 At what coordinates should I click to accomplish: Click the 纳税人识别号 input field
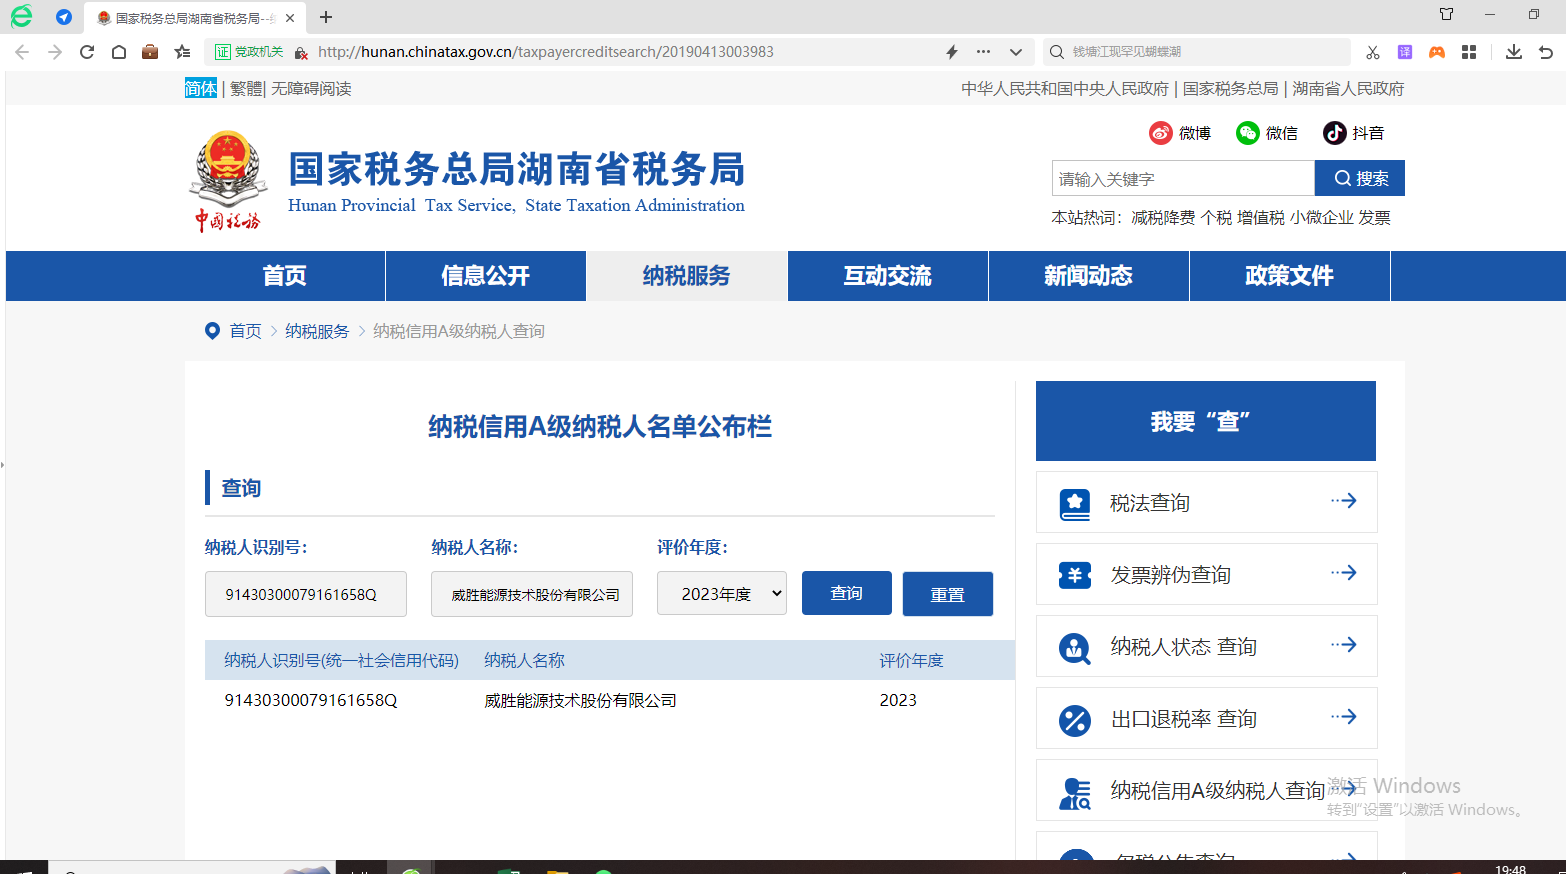point(305,594)
